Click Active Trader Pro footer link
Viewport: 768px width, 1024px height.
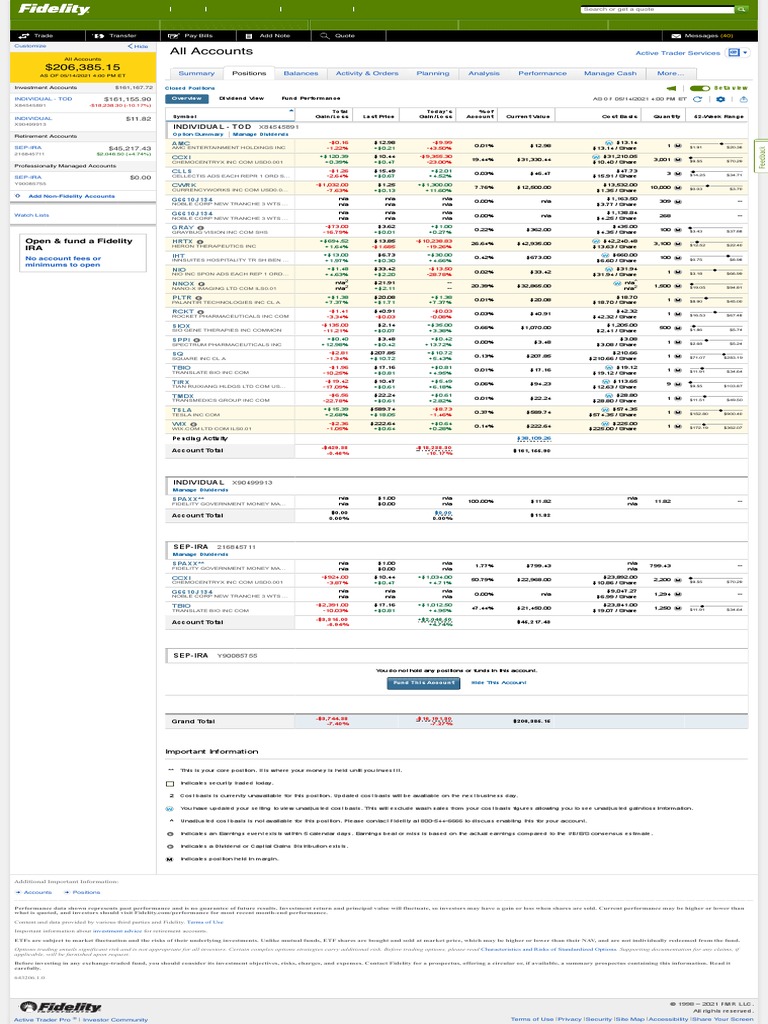[43, 1019]
